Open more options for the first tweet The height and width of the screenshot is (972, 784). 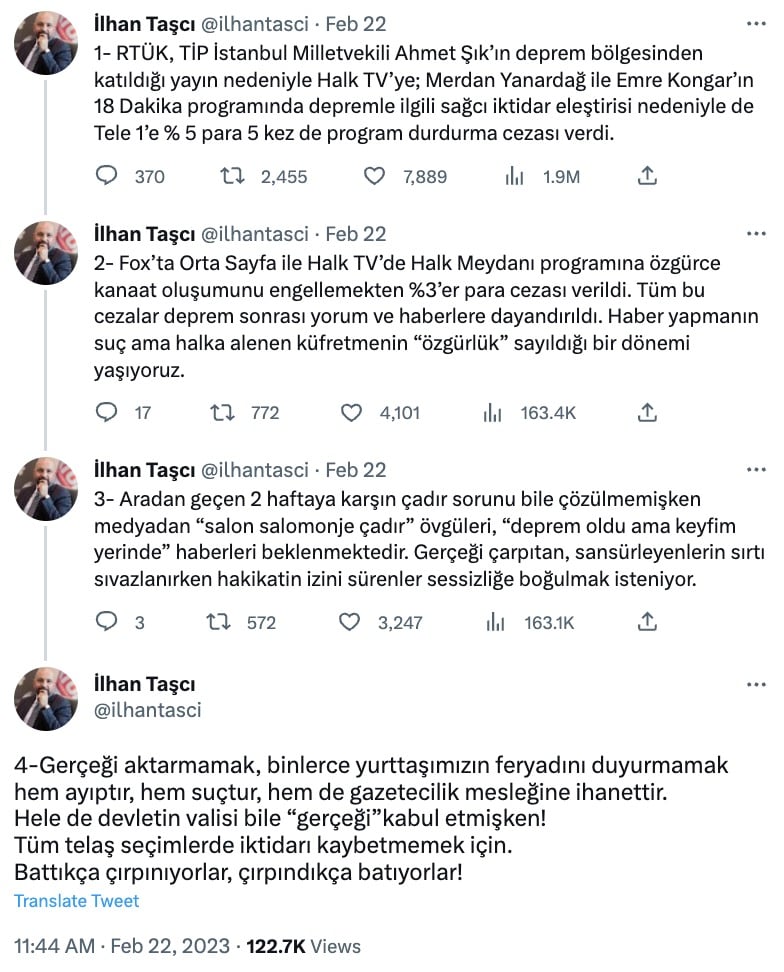(756, 24)
